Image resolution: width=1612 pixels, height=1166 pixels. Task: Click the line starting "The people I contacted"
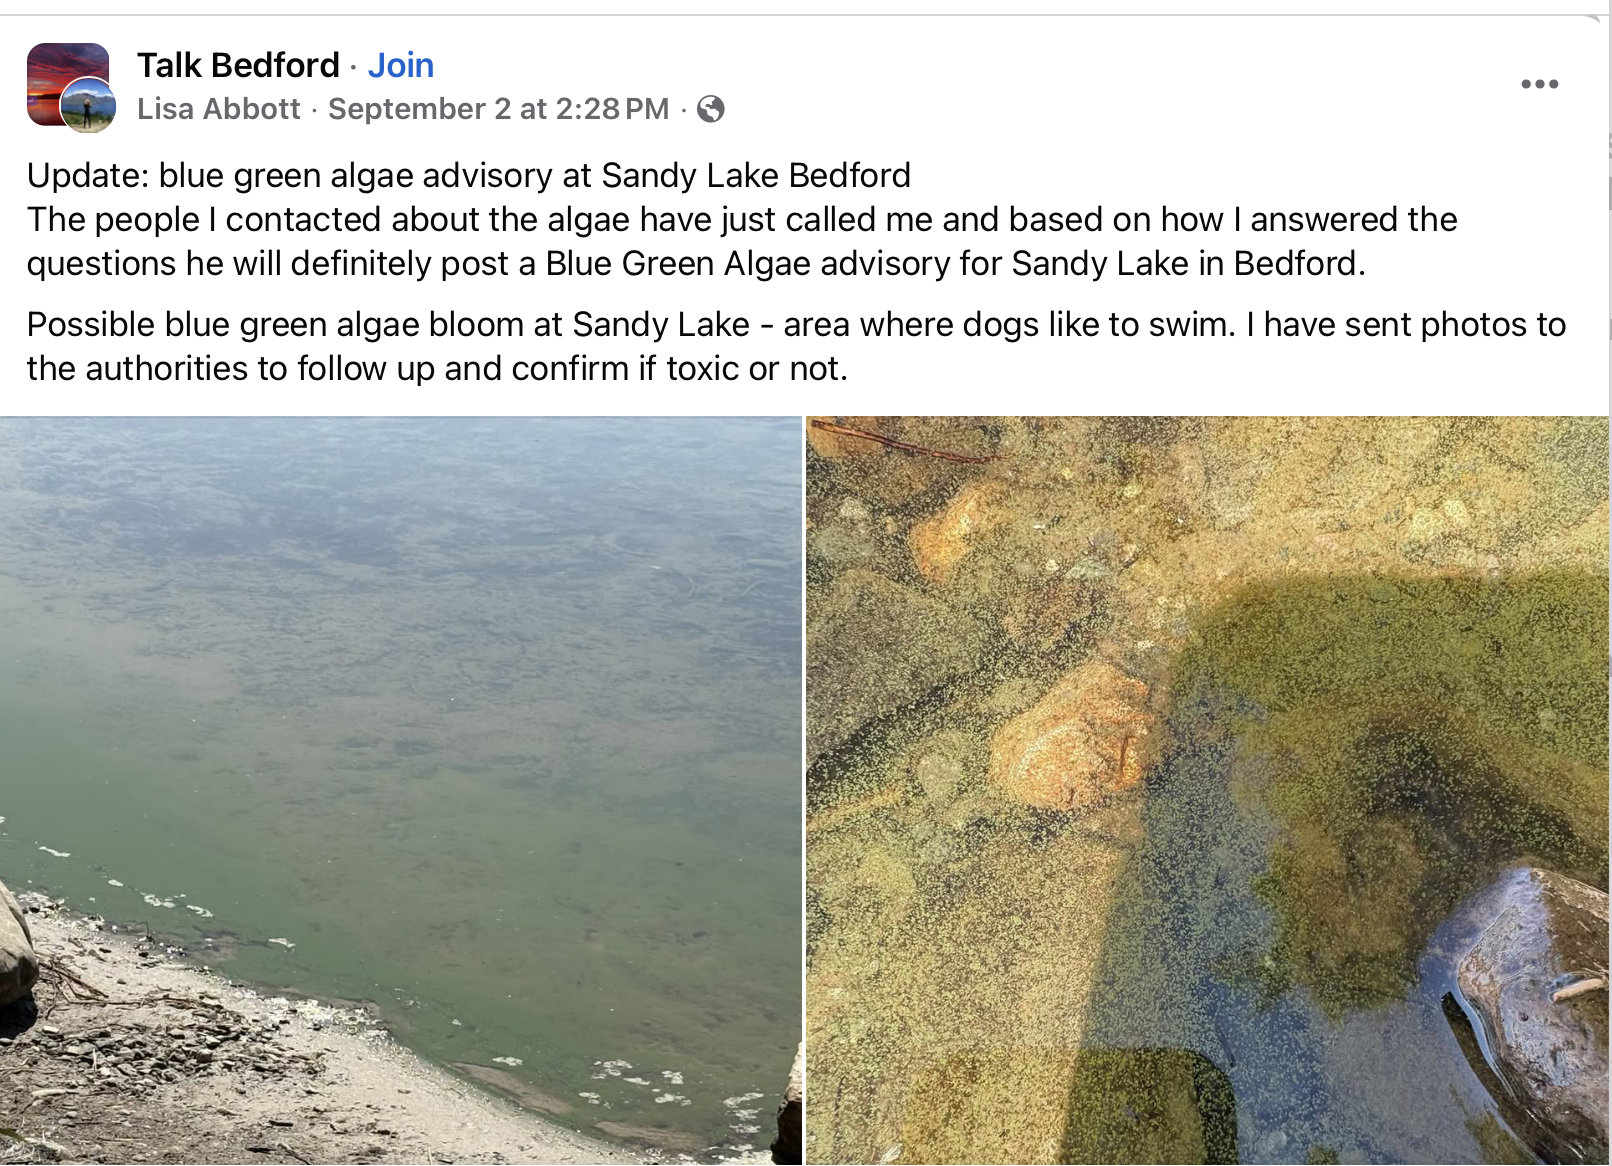click(741, 220)
